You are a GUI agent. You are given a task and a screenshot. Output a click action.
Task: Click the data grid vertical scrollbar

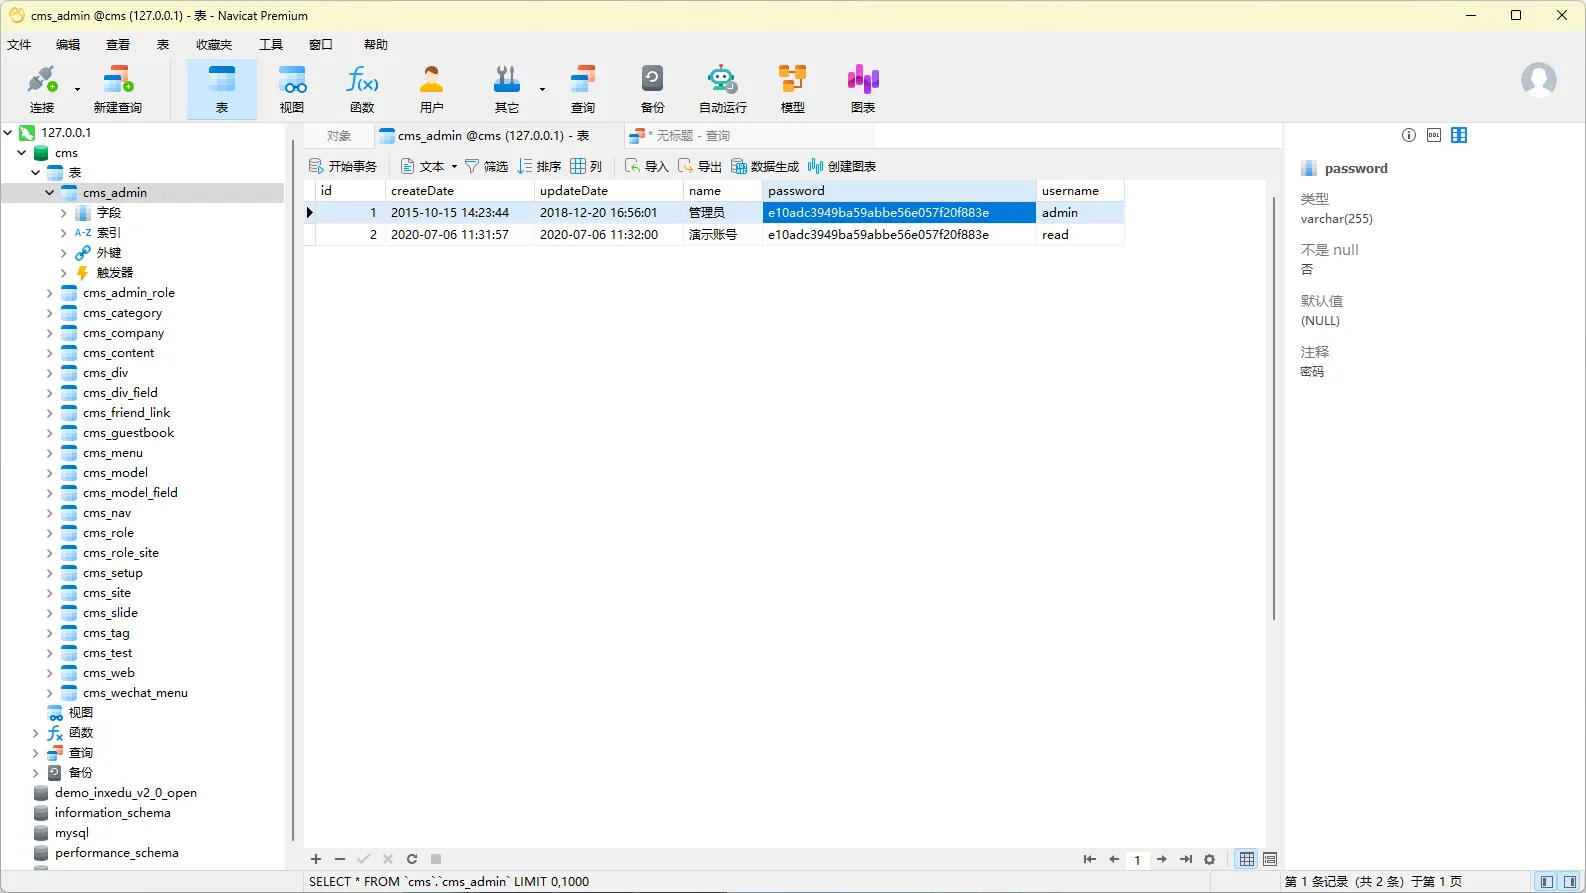point(1273,408)
